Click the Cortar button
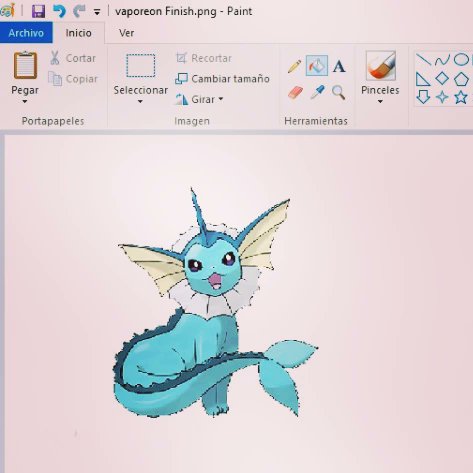Image resolution: width=473 pixels, height=473 pixels. (x=73, y=58)
